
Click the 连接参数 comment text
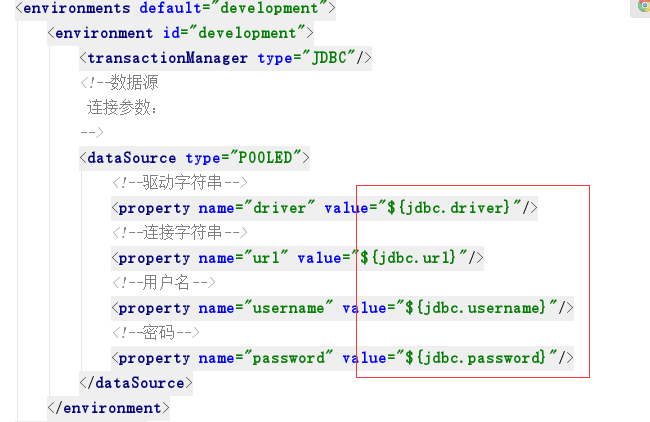122,108
